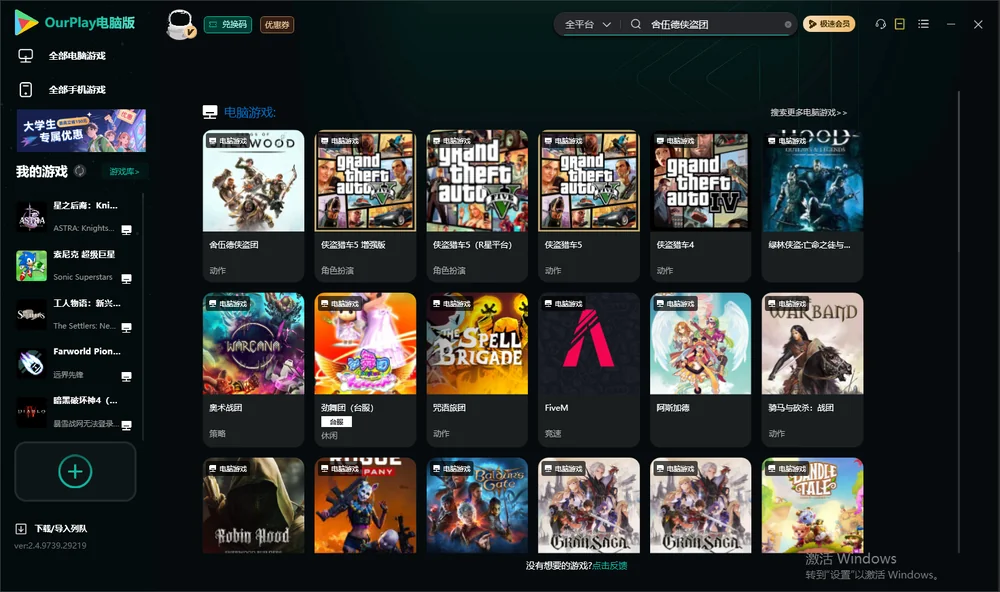Click the 电脑游戏 badge on the Warband cover
Viewport: 1000px width, 592px height.
(x=787, y=304)
